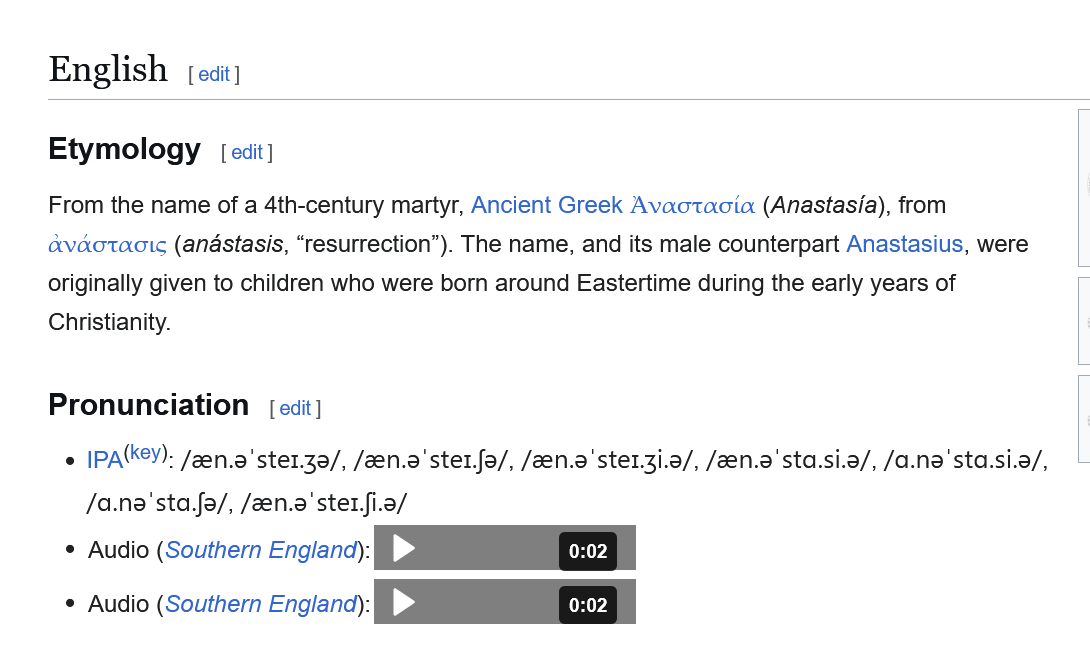
Task: Click the 0:02 duration on second audio player
Action: tap(587, 606)
